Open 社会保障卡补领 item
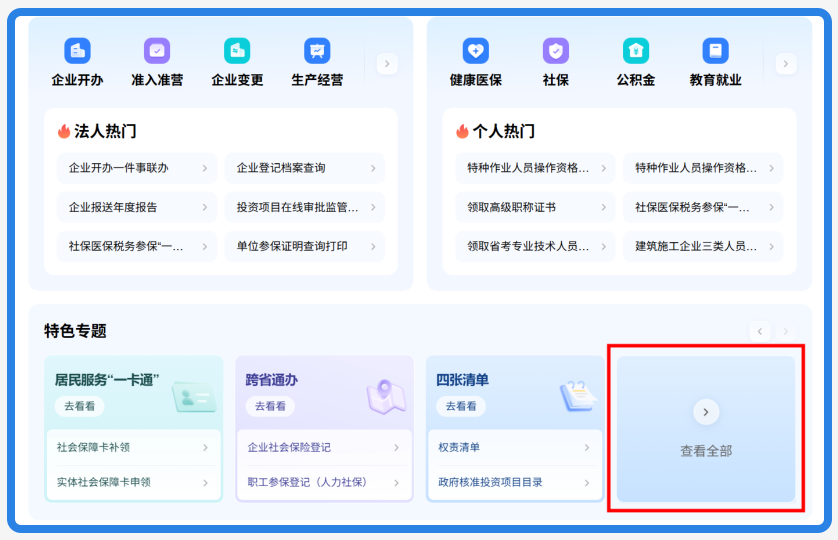This screenshot has height=540, width=838. pyautogui.click(x=133, y=448)
